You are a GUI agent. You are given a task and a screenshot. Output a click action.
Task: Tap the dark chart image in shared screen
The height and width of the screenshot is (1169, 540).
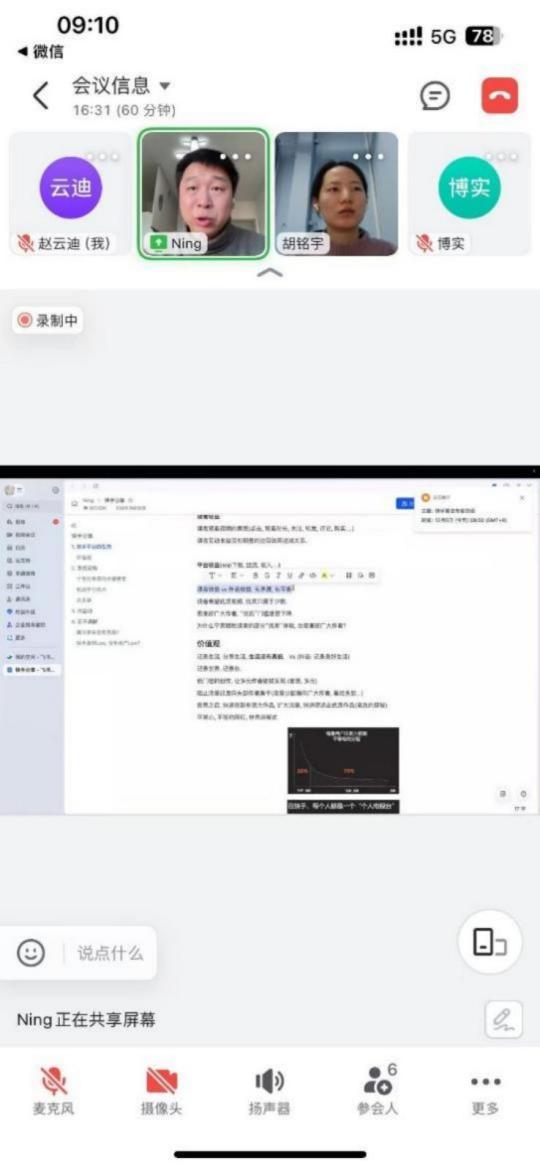click(343, 761)
